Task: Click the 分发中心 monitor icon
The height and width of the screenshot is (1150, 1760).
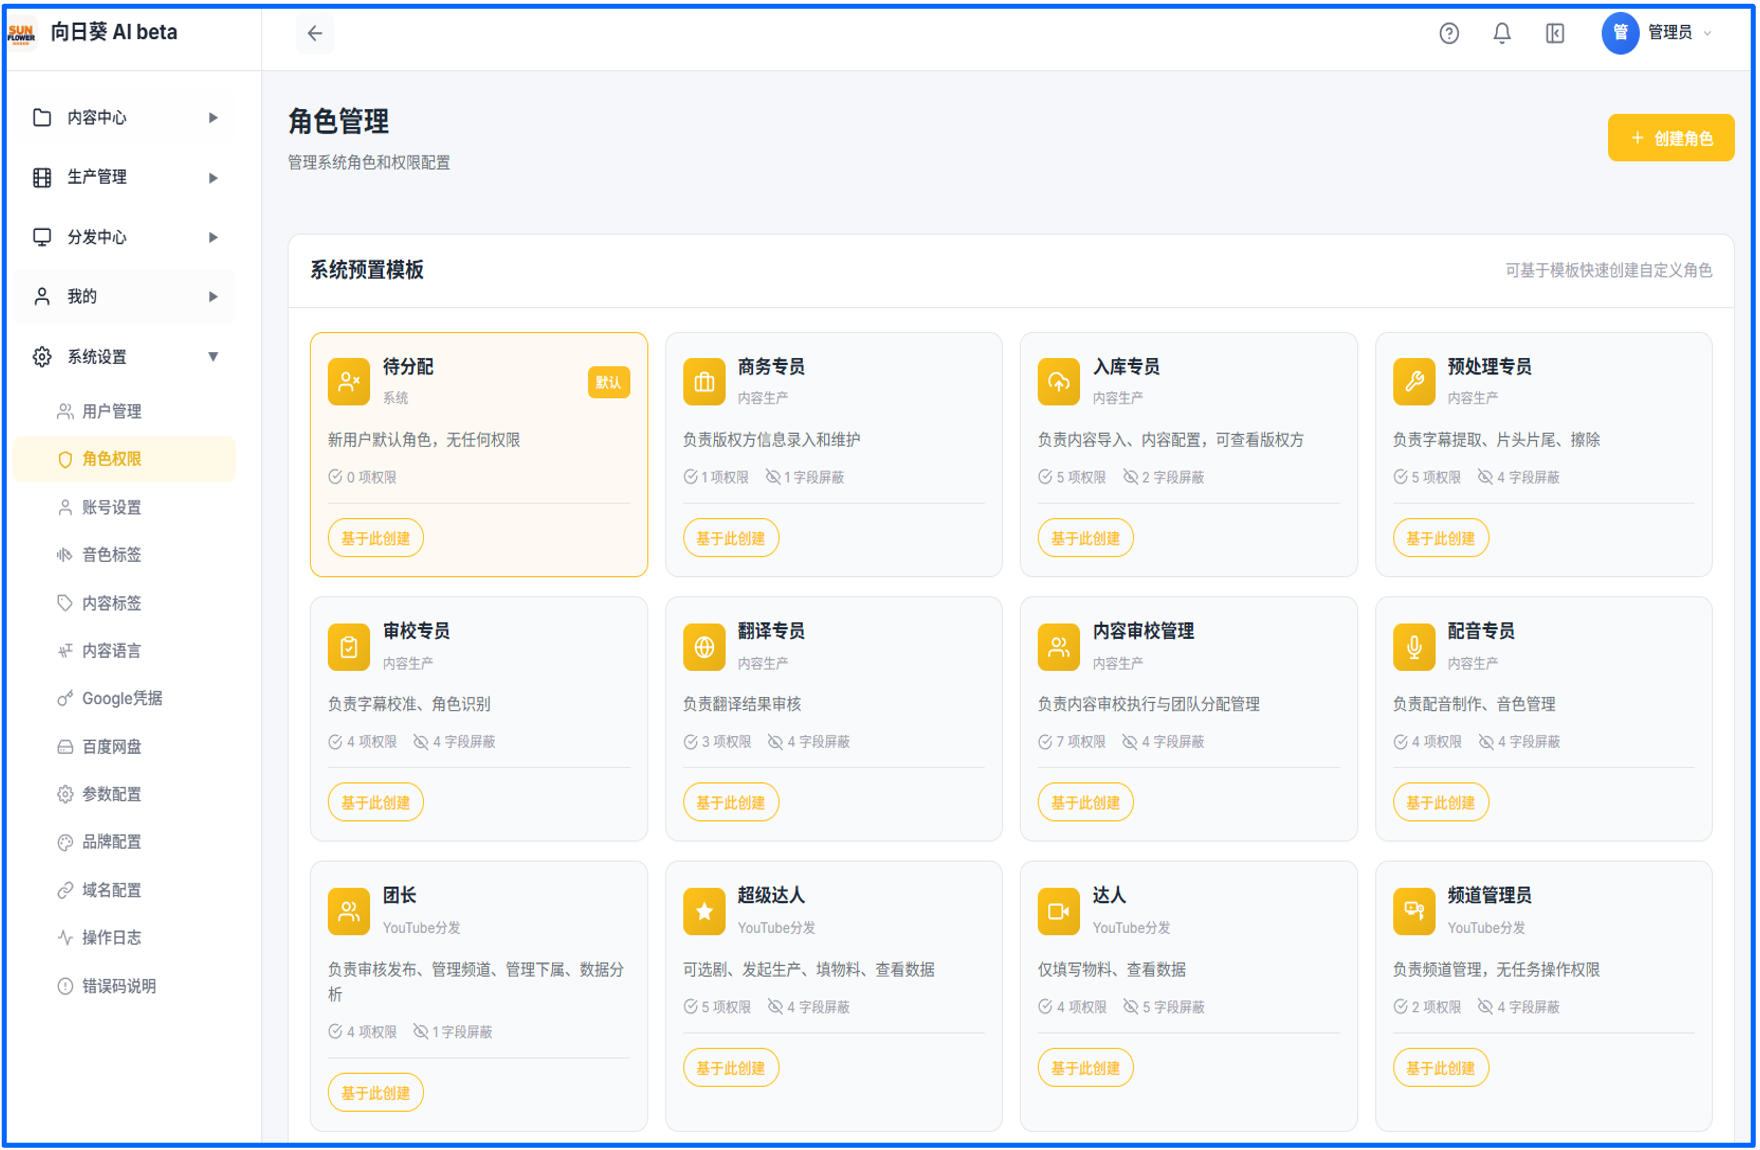Action: pyautogui.click(x=42, y=237)
